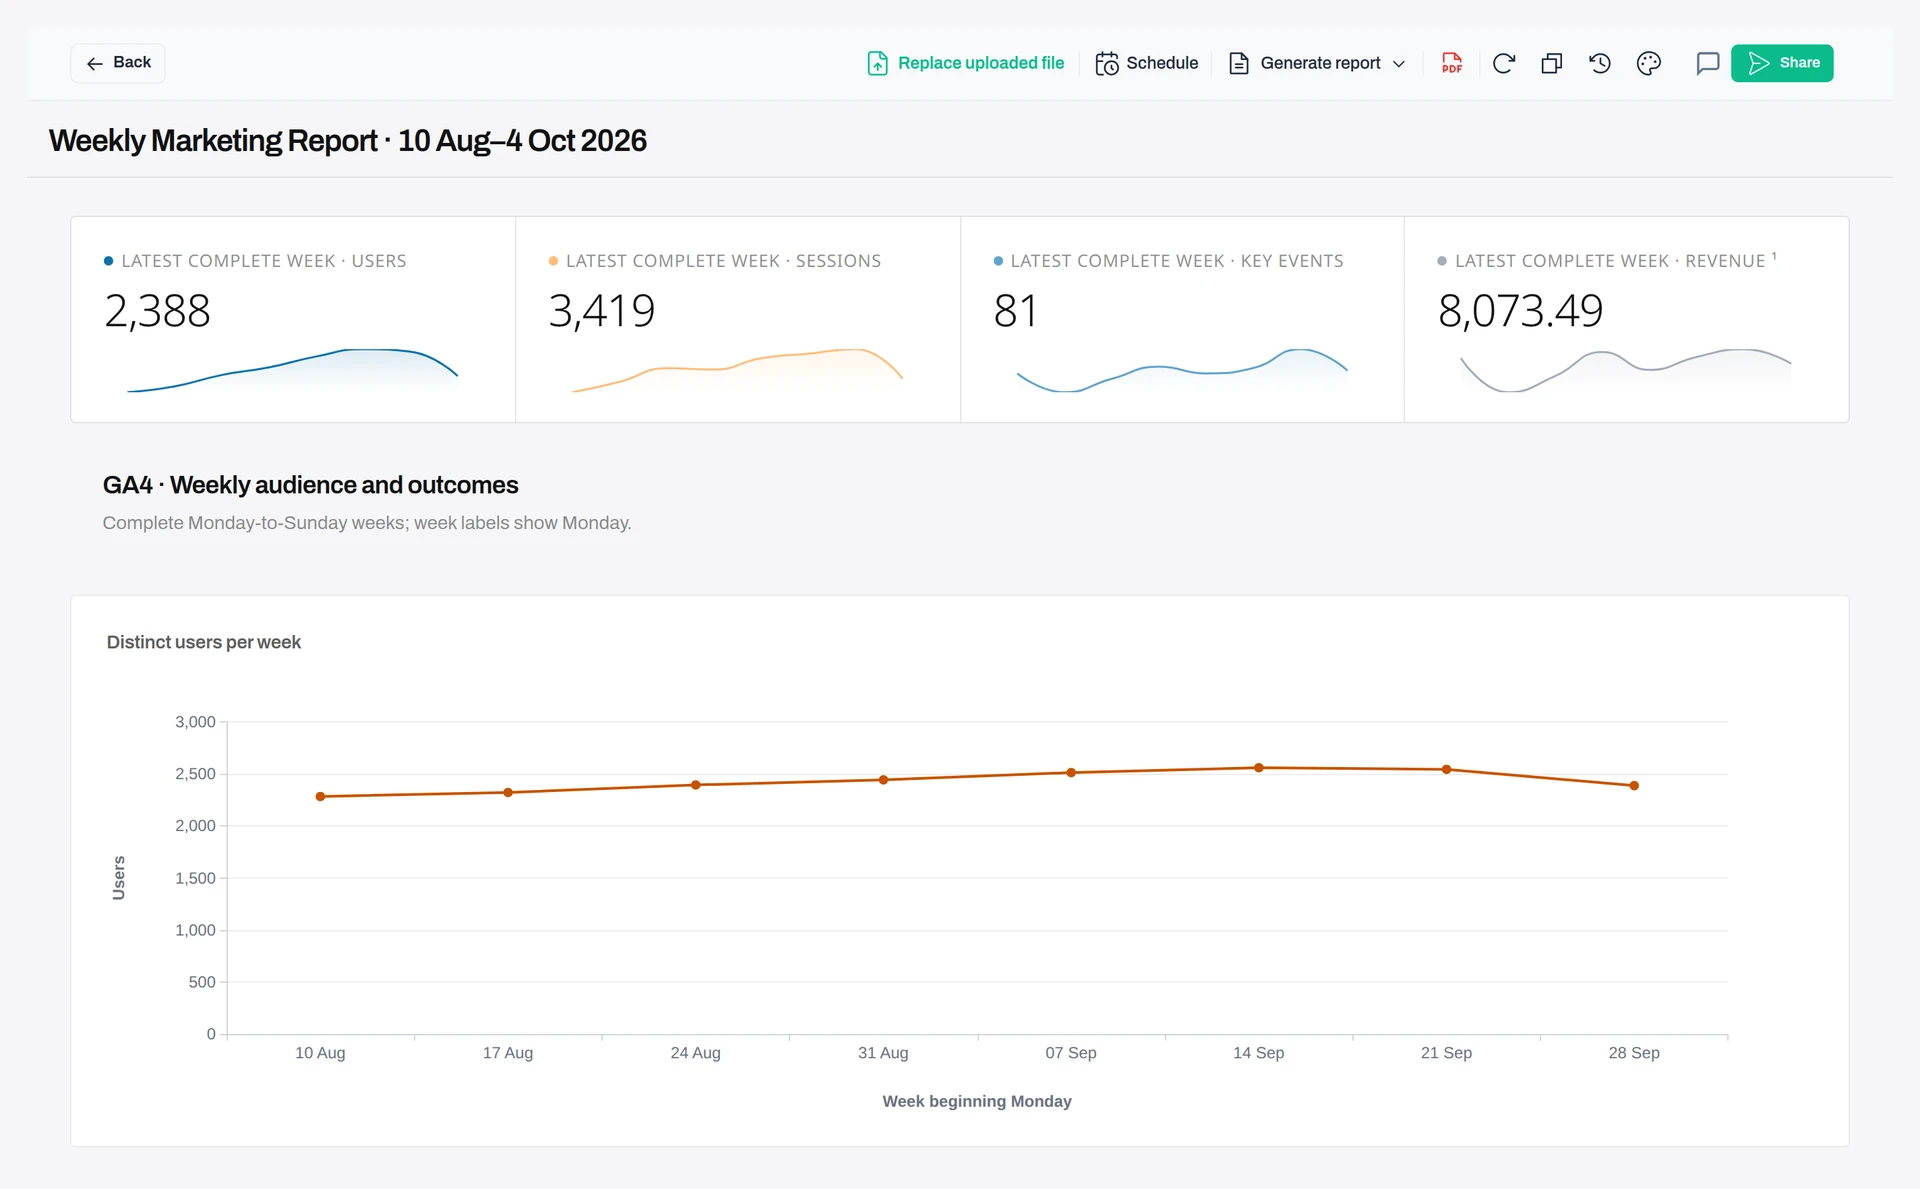Click the Revenue footnote superscript 1
This screenshot has height=1189, width=1920.
pyautogui.click(x=1774, y=256)
